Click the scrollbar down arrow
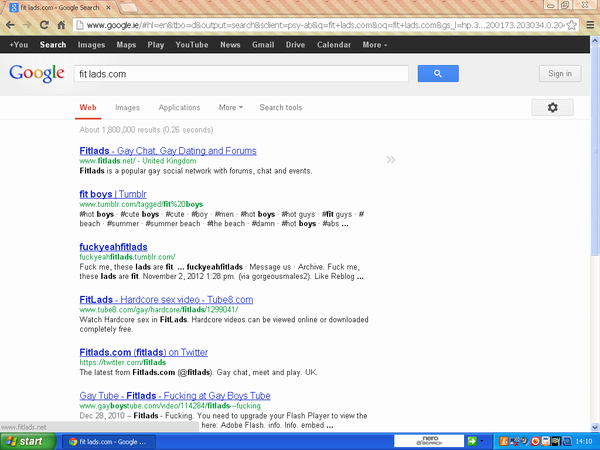600x450 pixels. click(x=595, y=427)
